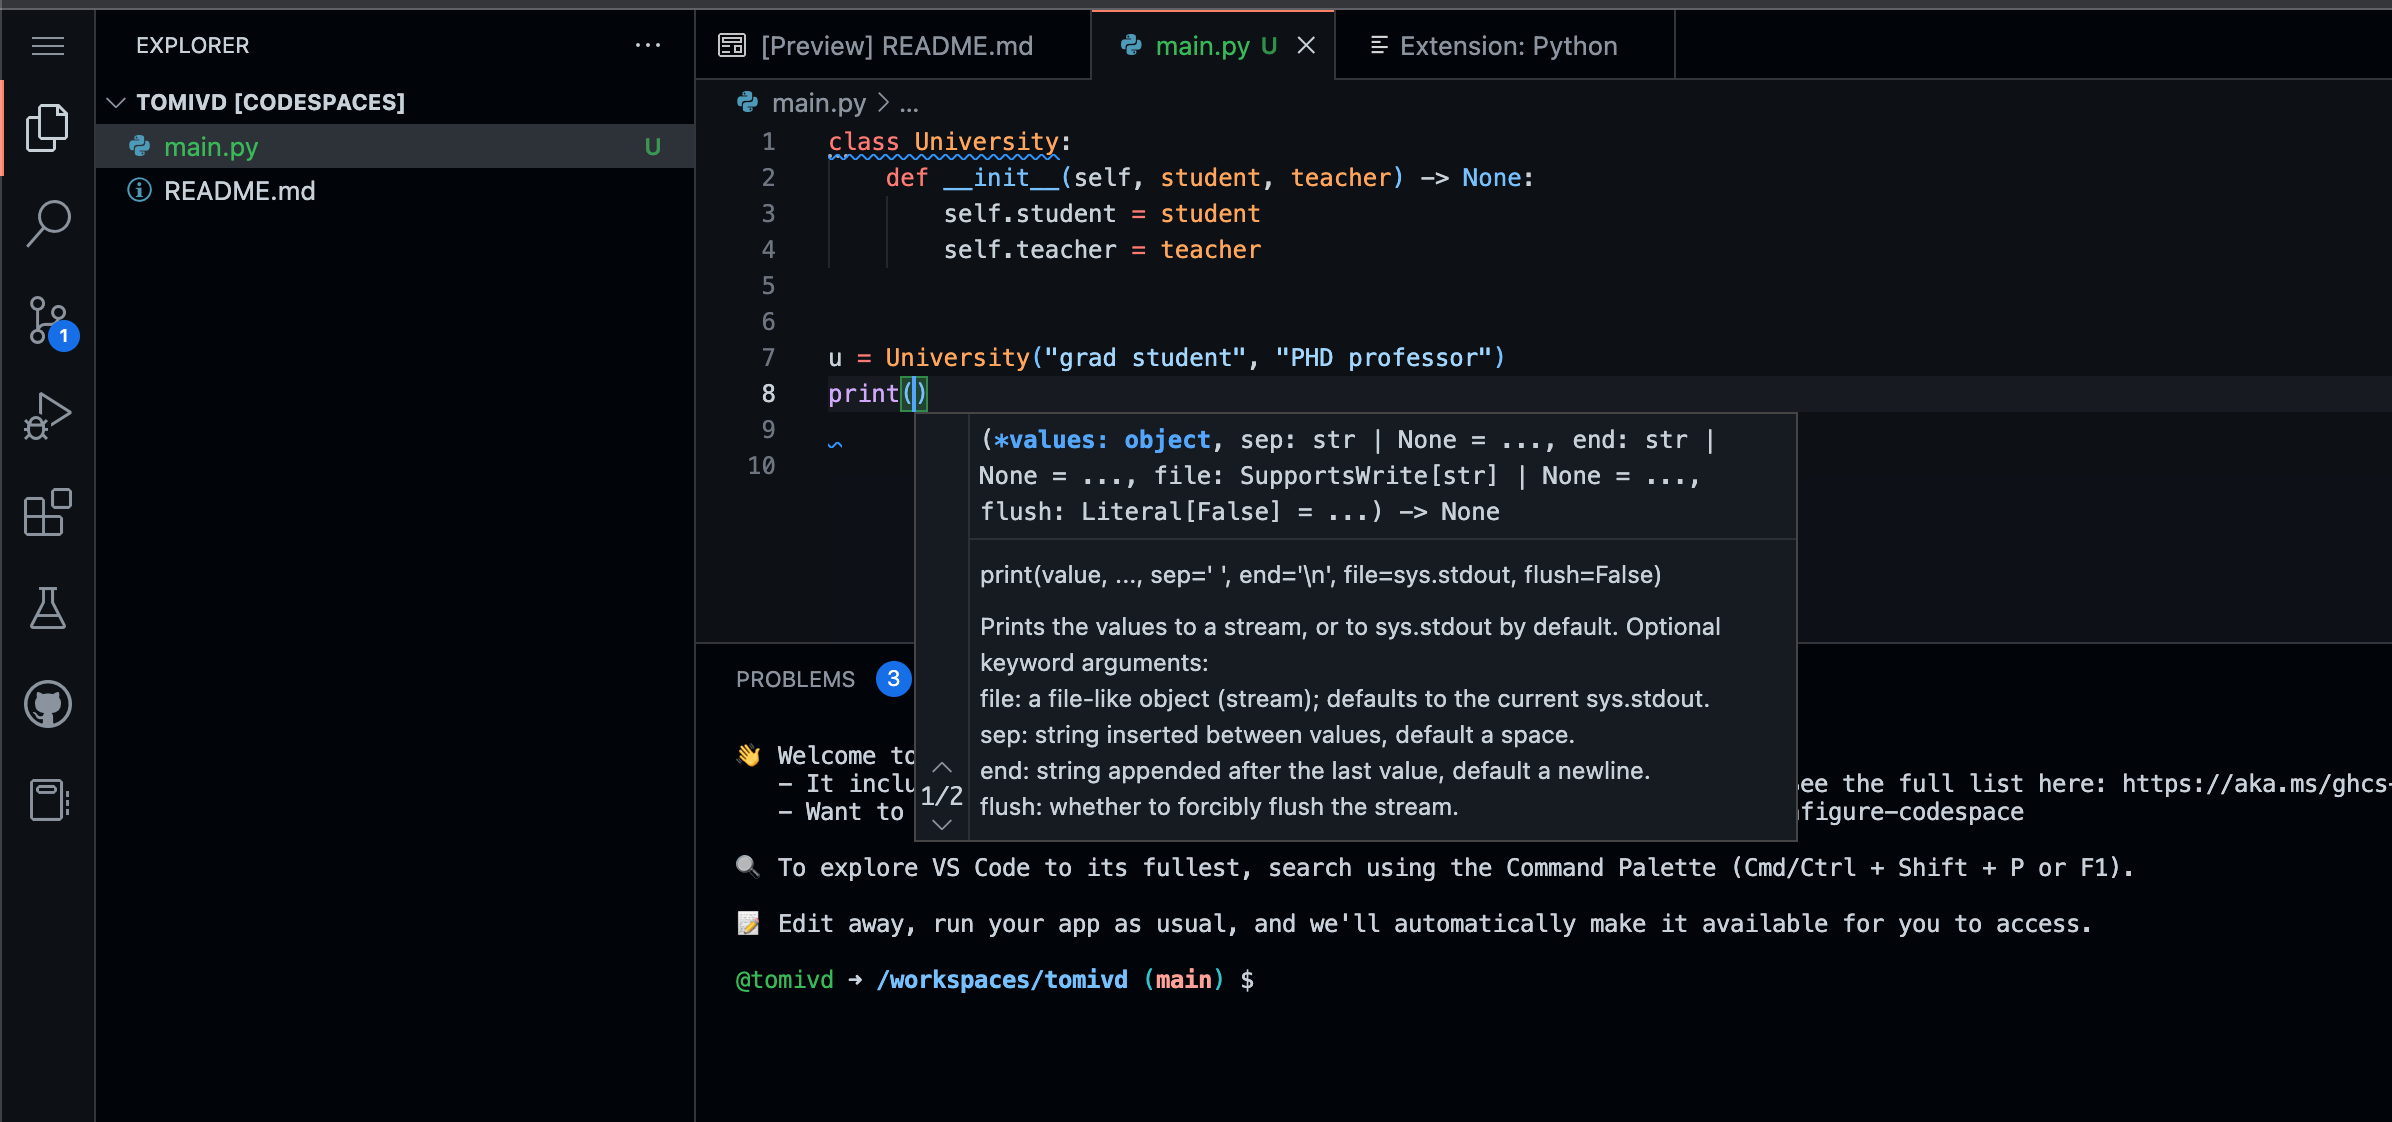The height and width of the screenshot is (1122, 2392).
Task: Open the hamburger application menu
Action: [47, 46]
